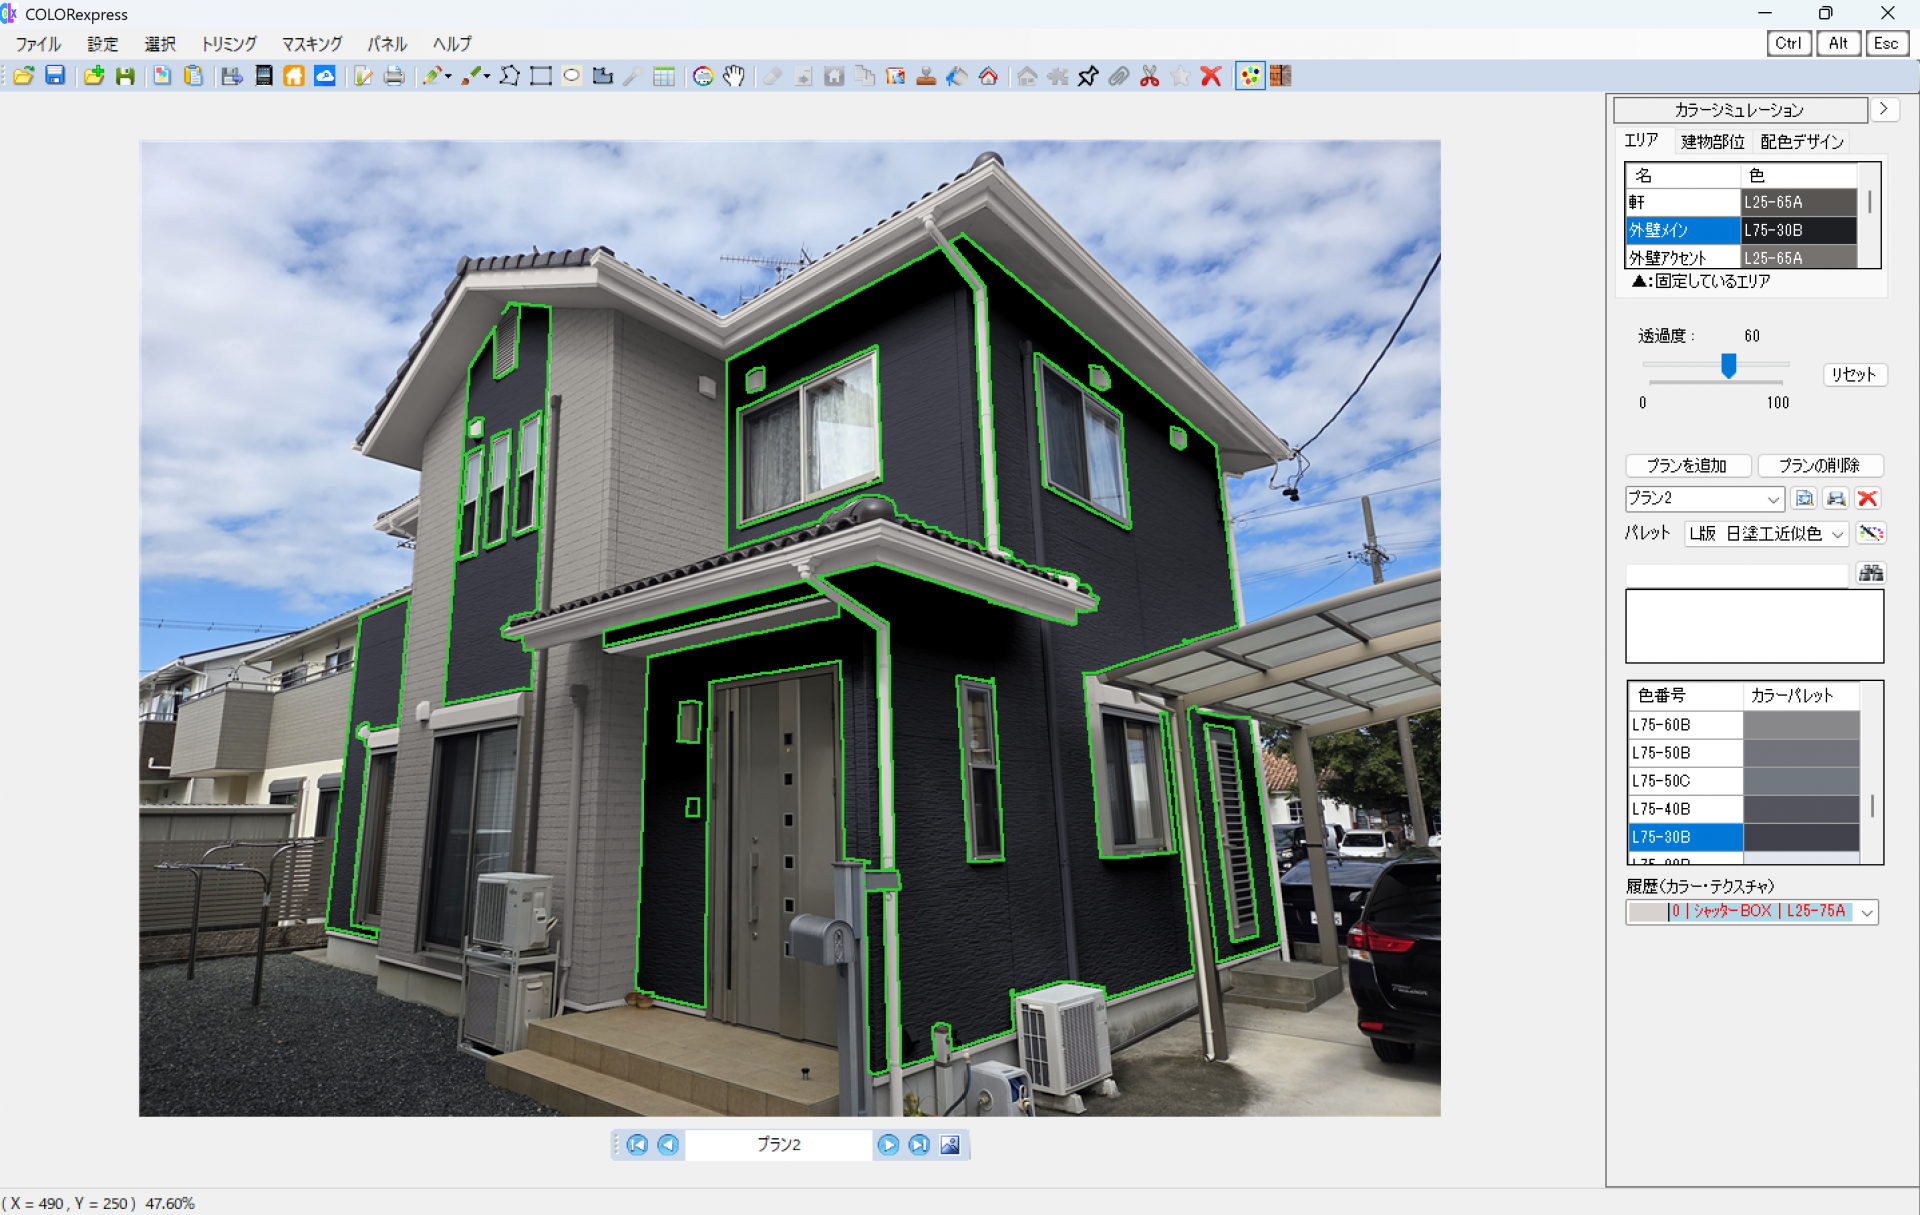This screenshot has width=1920, height=1215.
Task: Open the マスキング menu
Action: tap(311, 44)
